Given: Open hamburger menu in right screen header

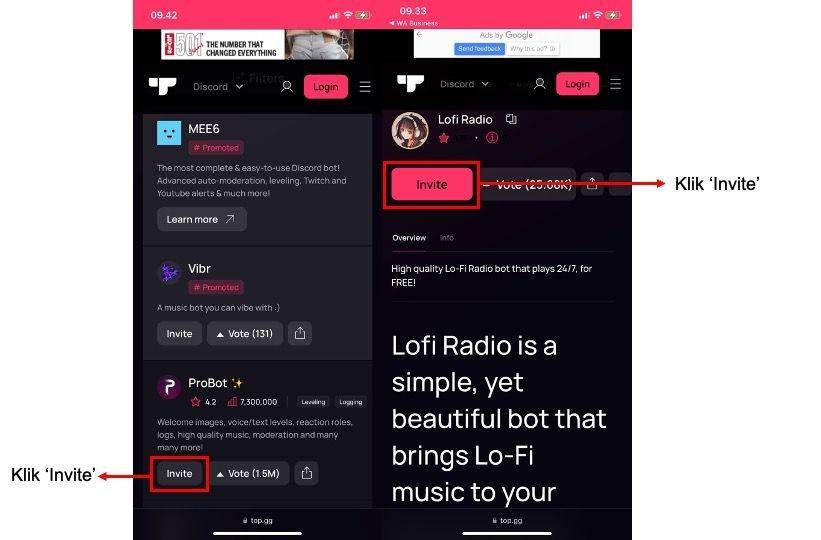Looking at the screenshot, I should tap(615, 84).
